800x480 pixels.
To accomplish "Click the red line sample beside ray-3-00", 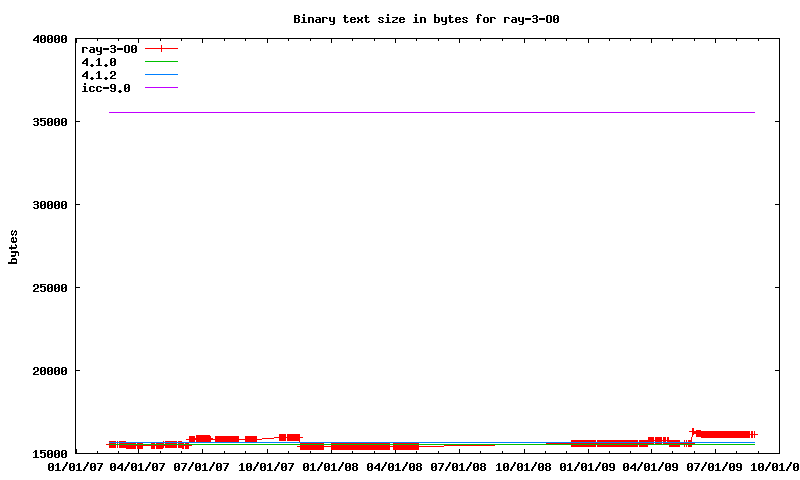I will [161, 48].
